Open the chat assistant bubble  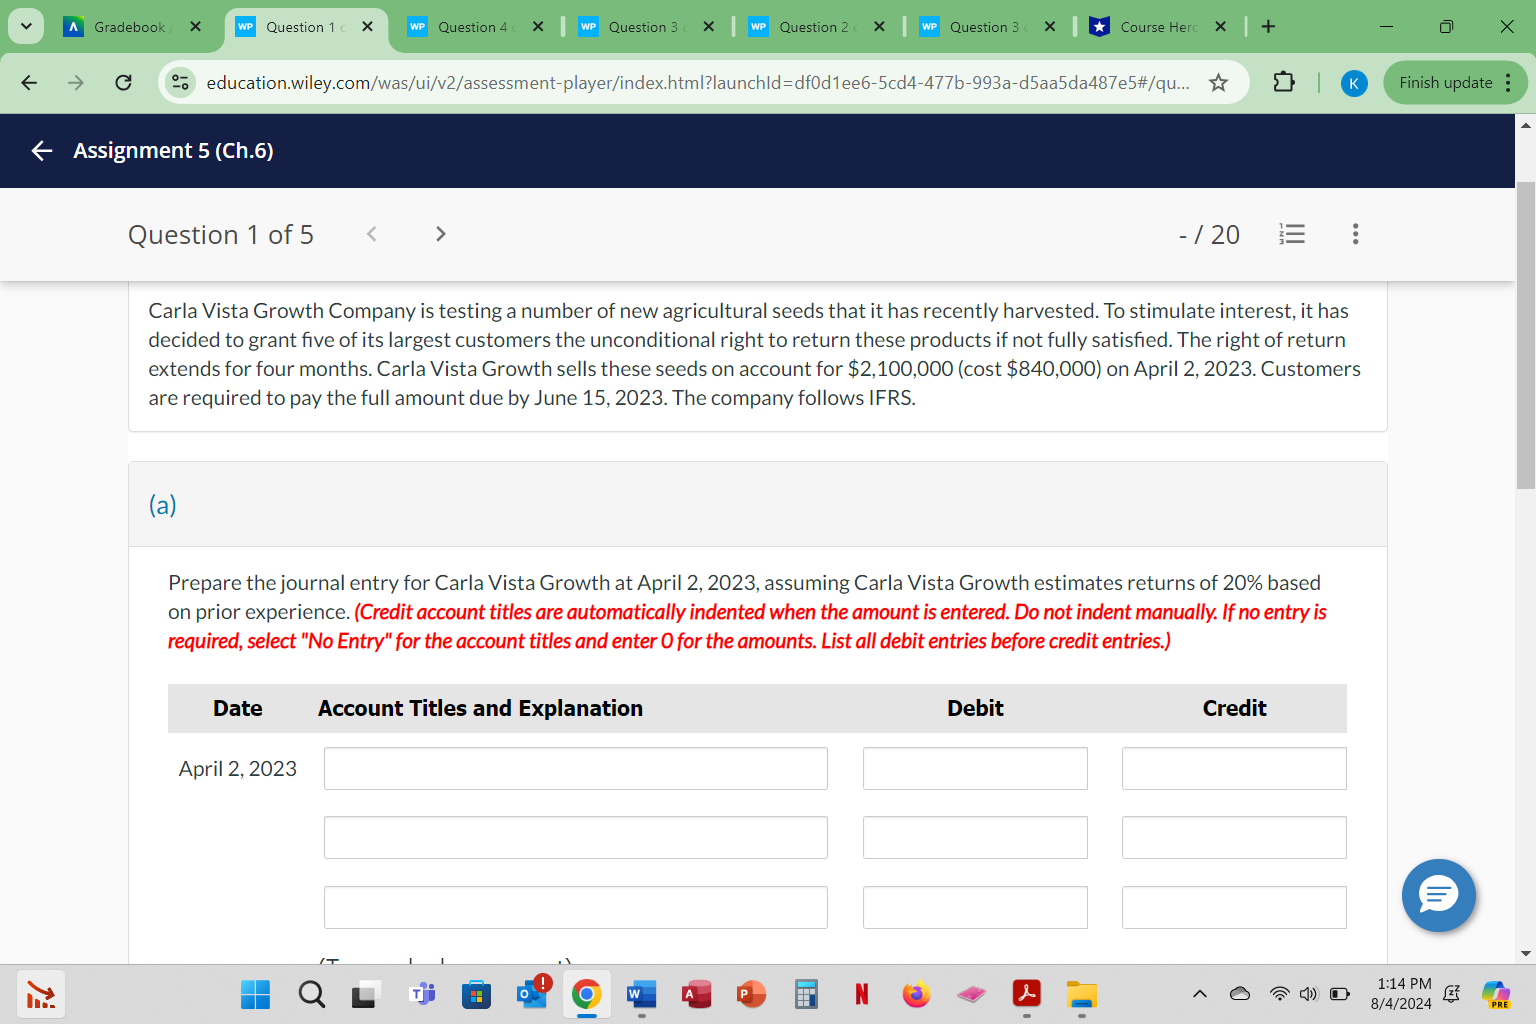pos(1438,896)
